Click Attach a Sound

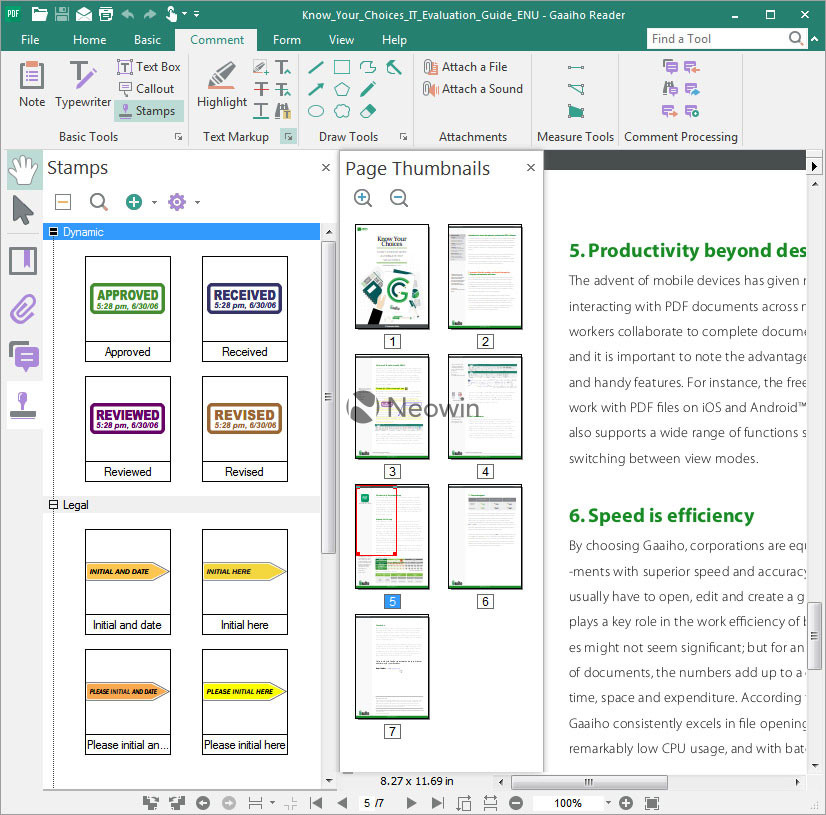[473, 89]
